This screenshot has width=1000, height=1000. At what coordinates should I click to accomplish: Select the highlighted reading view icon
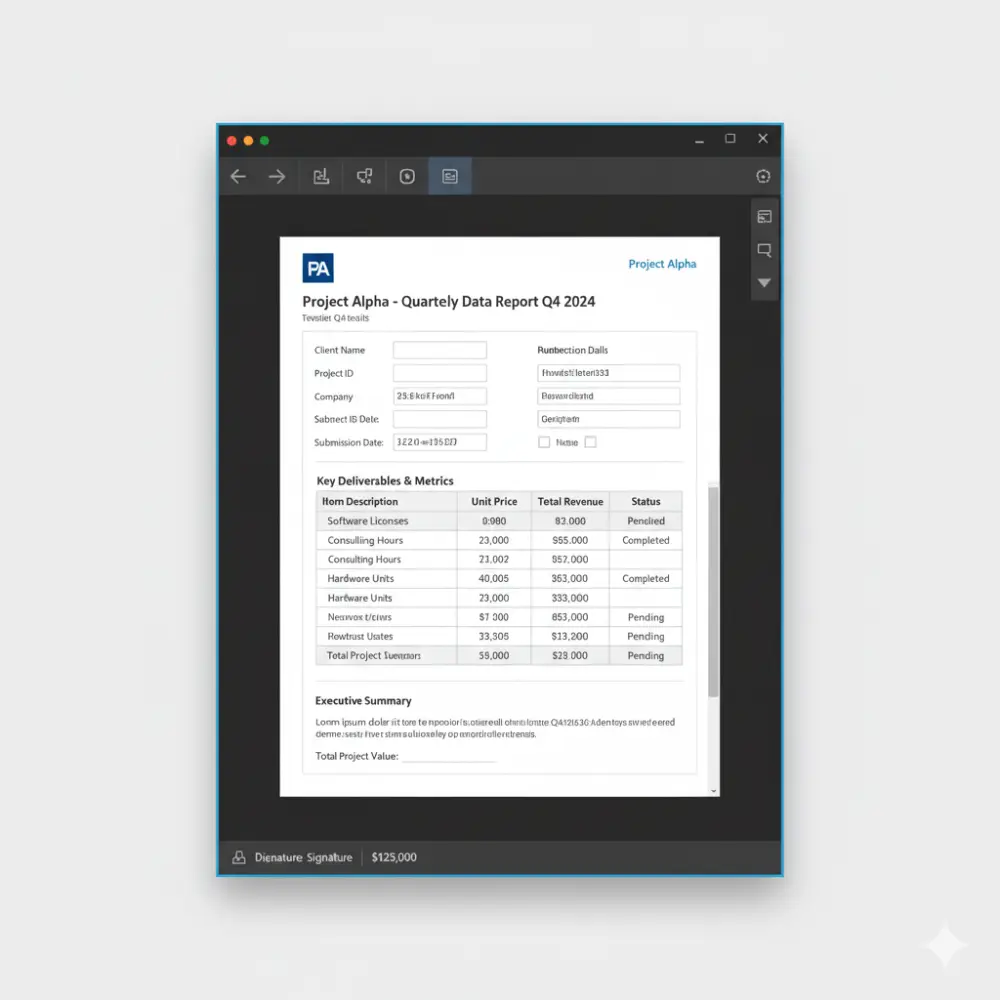[449, 176]
